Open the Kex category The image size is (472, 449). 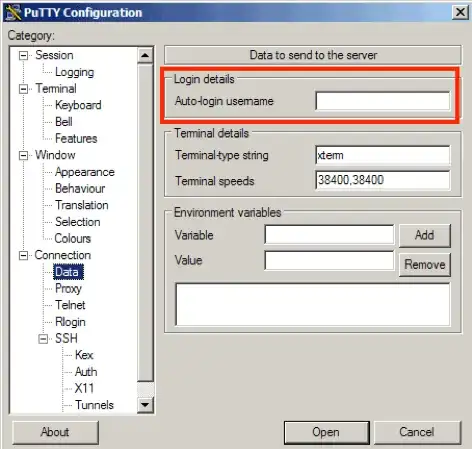(84, 355)
